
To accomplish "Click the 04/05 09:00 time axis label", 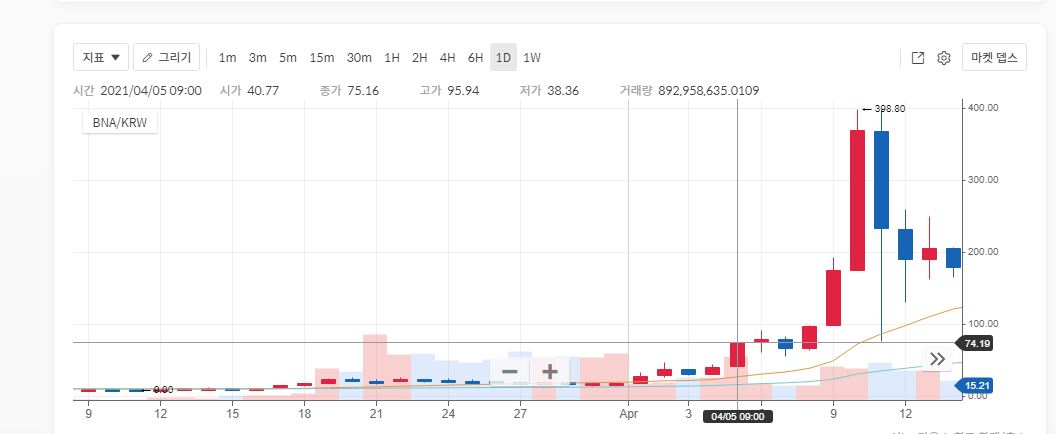I will click(x=737, y=416).
